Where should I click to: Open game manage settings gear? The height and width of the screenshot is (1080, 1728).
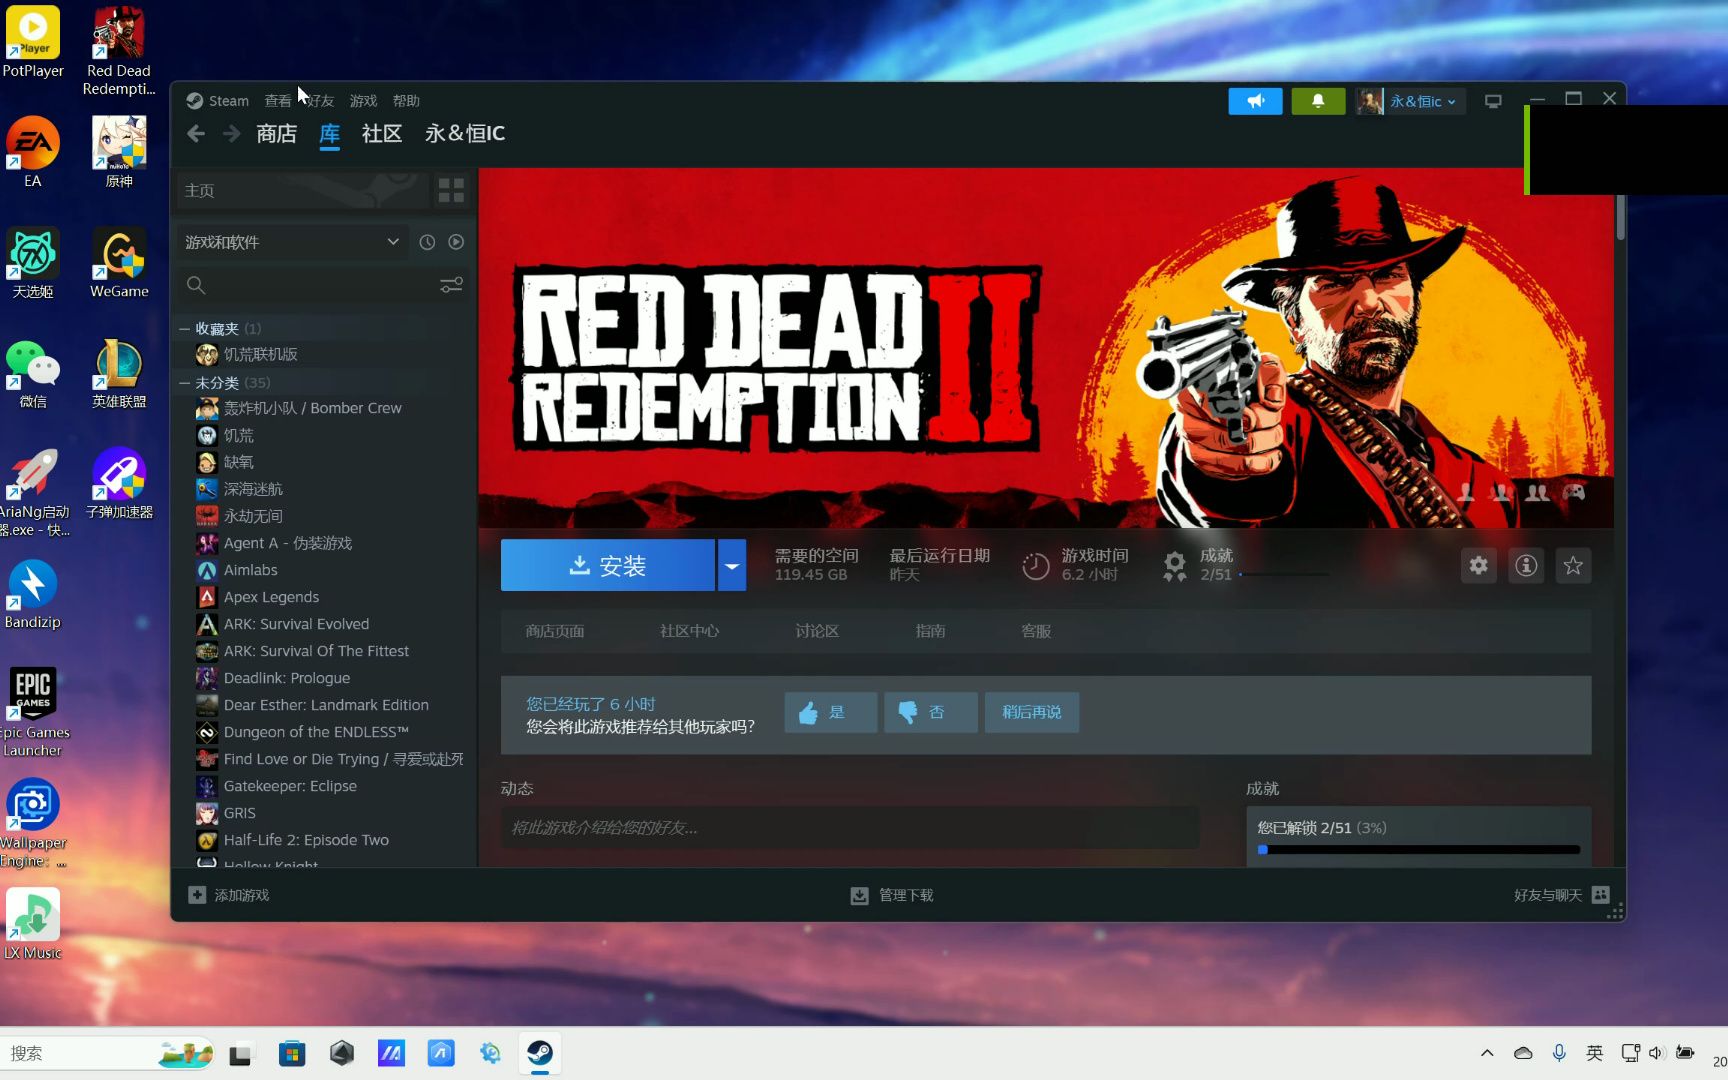tap(1478, 566)
